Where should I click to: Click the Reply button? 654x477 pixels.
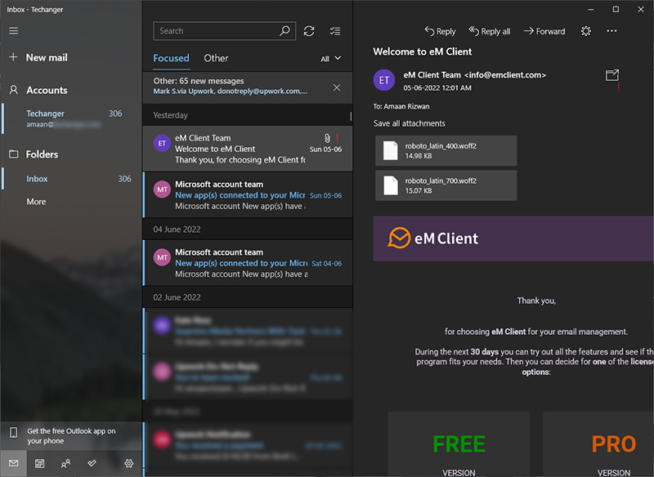click(440, 31)
